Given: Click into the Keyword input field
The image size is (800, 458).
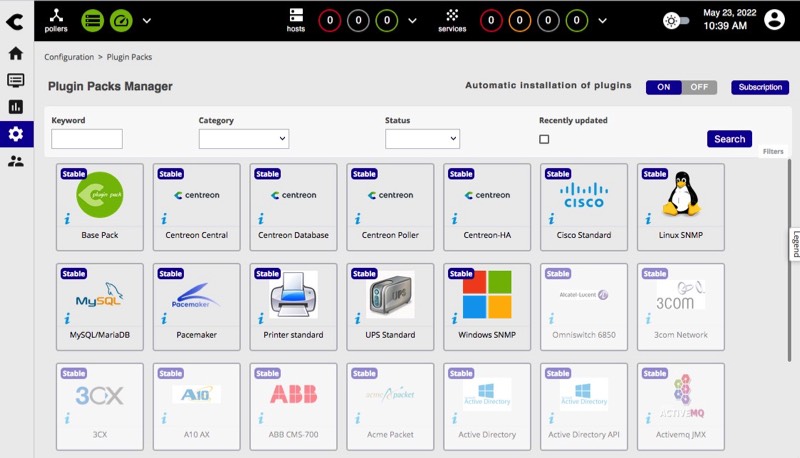Looking at the screenshot, I should point(87,139).
